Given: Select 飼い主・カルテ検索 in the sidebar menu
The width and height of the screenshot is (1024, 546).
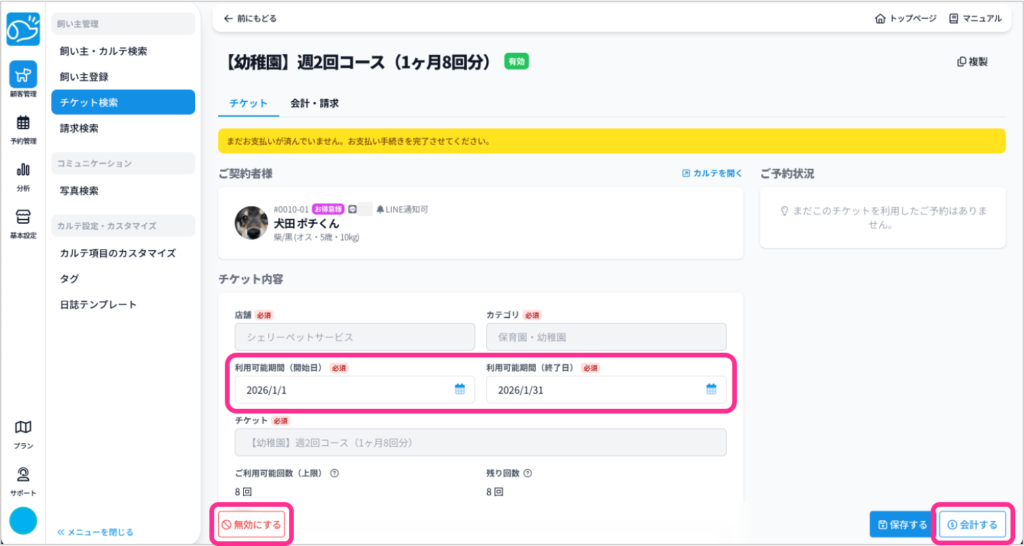Looking at the screenshot, I should pyautogui.click(x=103, y=50).
